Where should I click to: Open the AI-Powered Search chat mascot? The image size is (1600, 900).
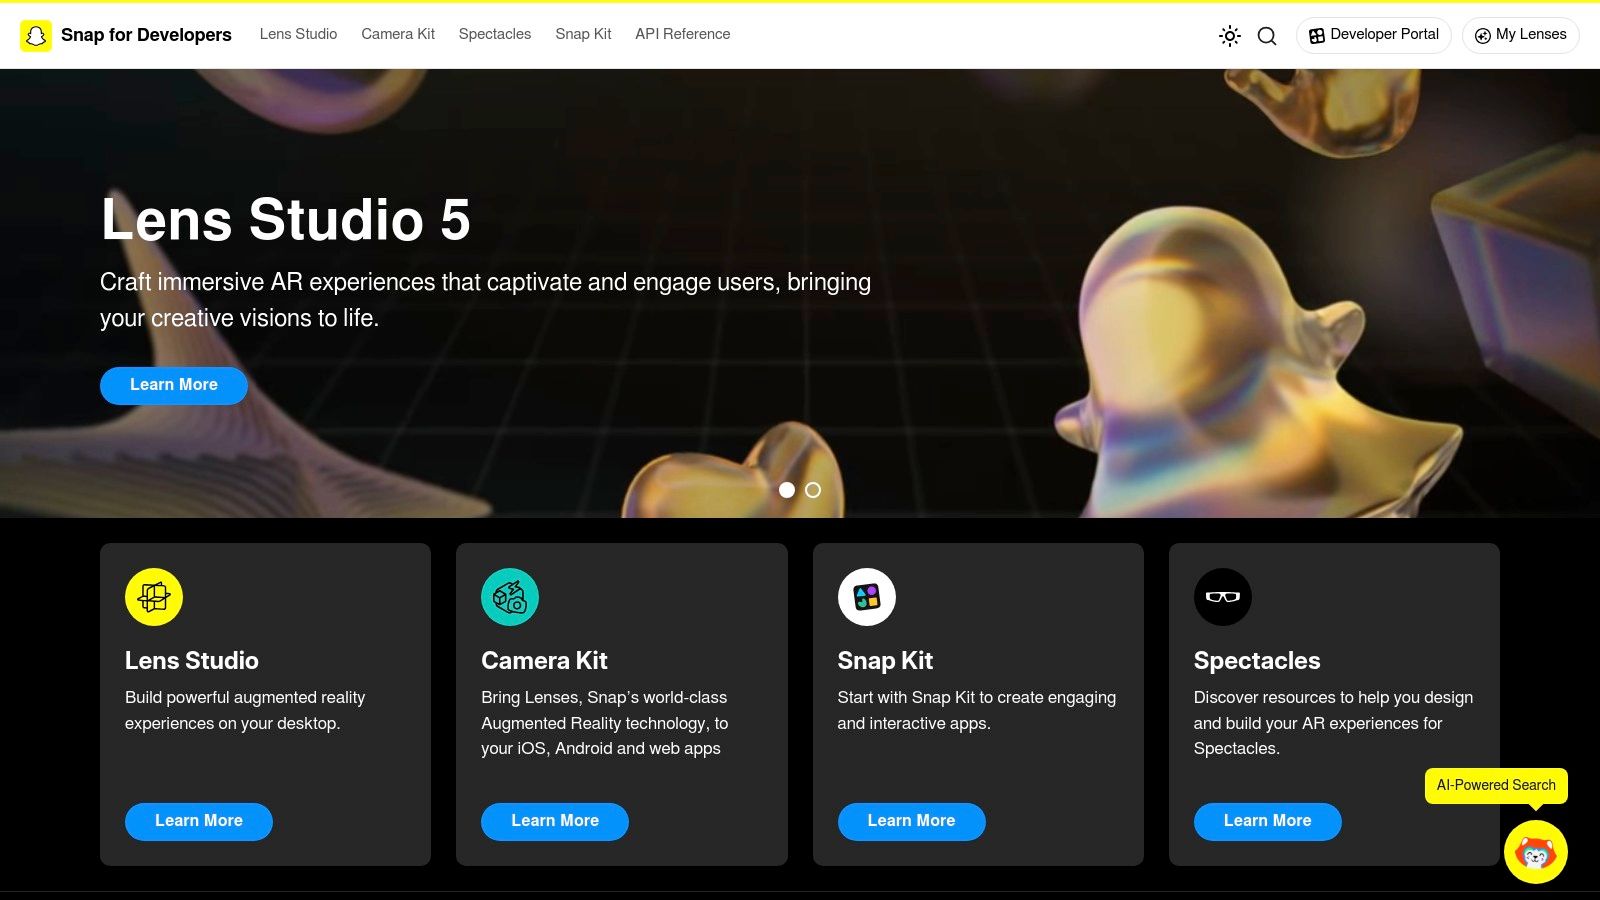pos(1536,852)
